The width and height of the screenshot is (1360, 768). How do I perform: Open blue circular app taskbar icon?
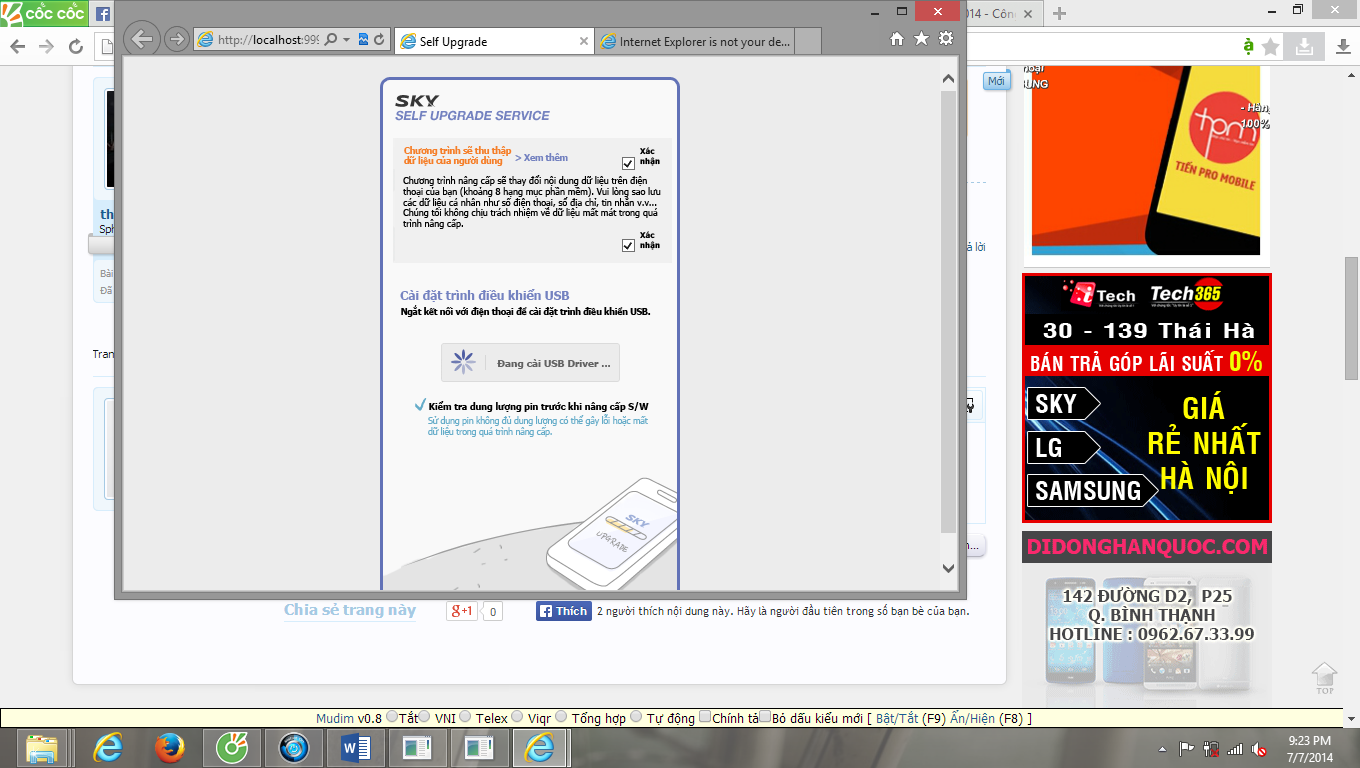click(x=295, y=748)
